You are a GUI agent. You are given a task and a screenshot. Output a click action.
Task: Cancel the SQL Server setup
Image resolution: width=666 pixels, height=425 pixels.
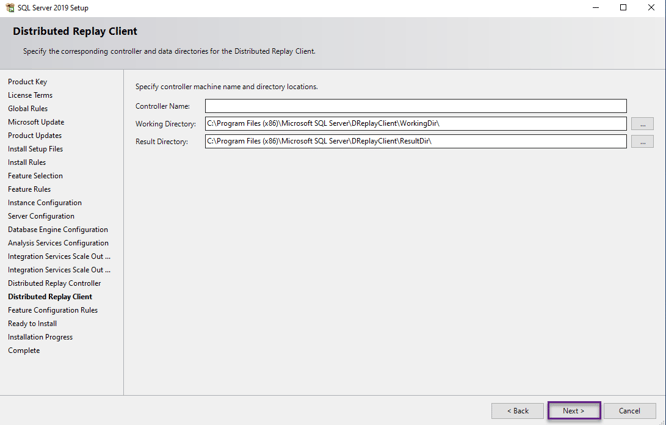[x=629, y=411]
